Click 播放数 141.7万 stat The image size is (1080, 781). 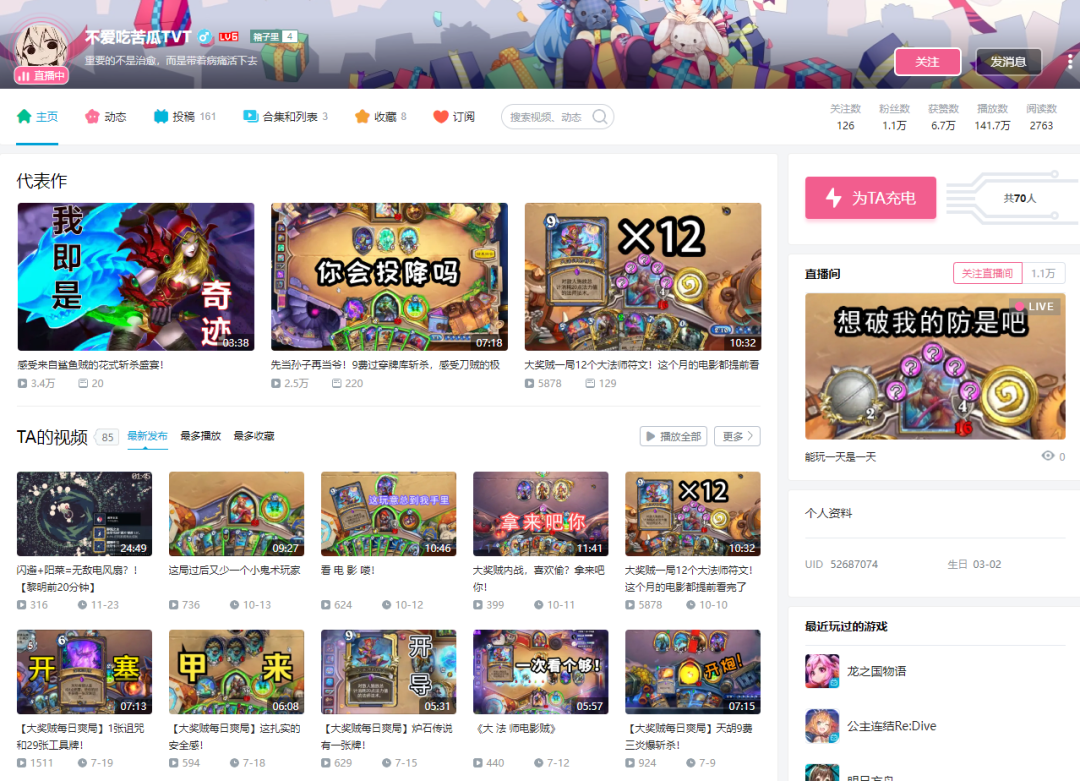(x=992, y=117)
